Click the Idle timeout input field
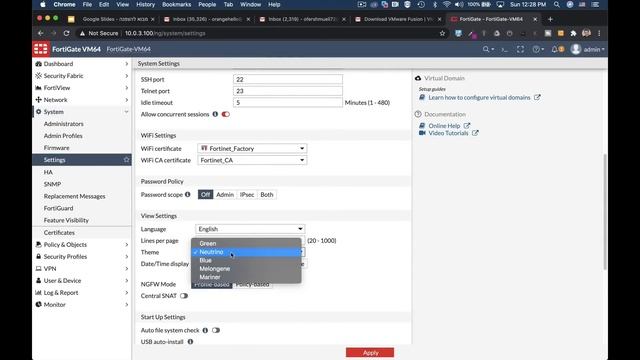Screen dimensions: 640x360 coord(288,102)
